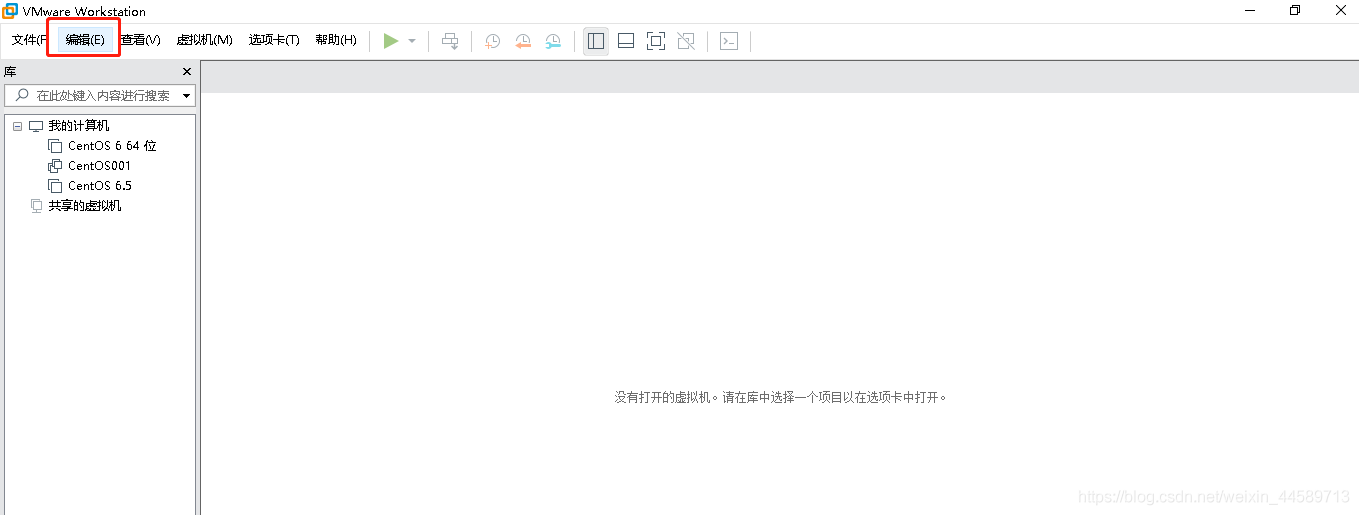Select 共享的虚拟机 in the library tree
The height and width of the screenshot is (515, 1359).
[x=85, y=206]
